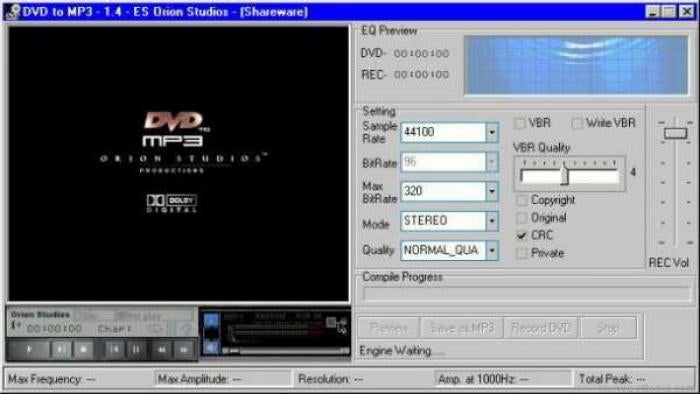Click the Preview button
Screen dimensions: 700x394
coord(388,328)
